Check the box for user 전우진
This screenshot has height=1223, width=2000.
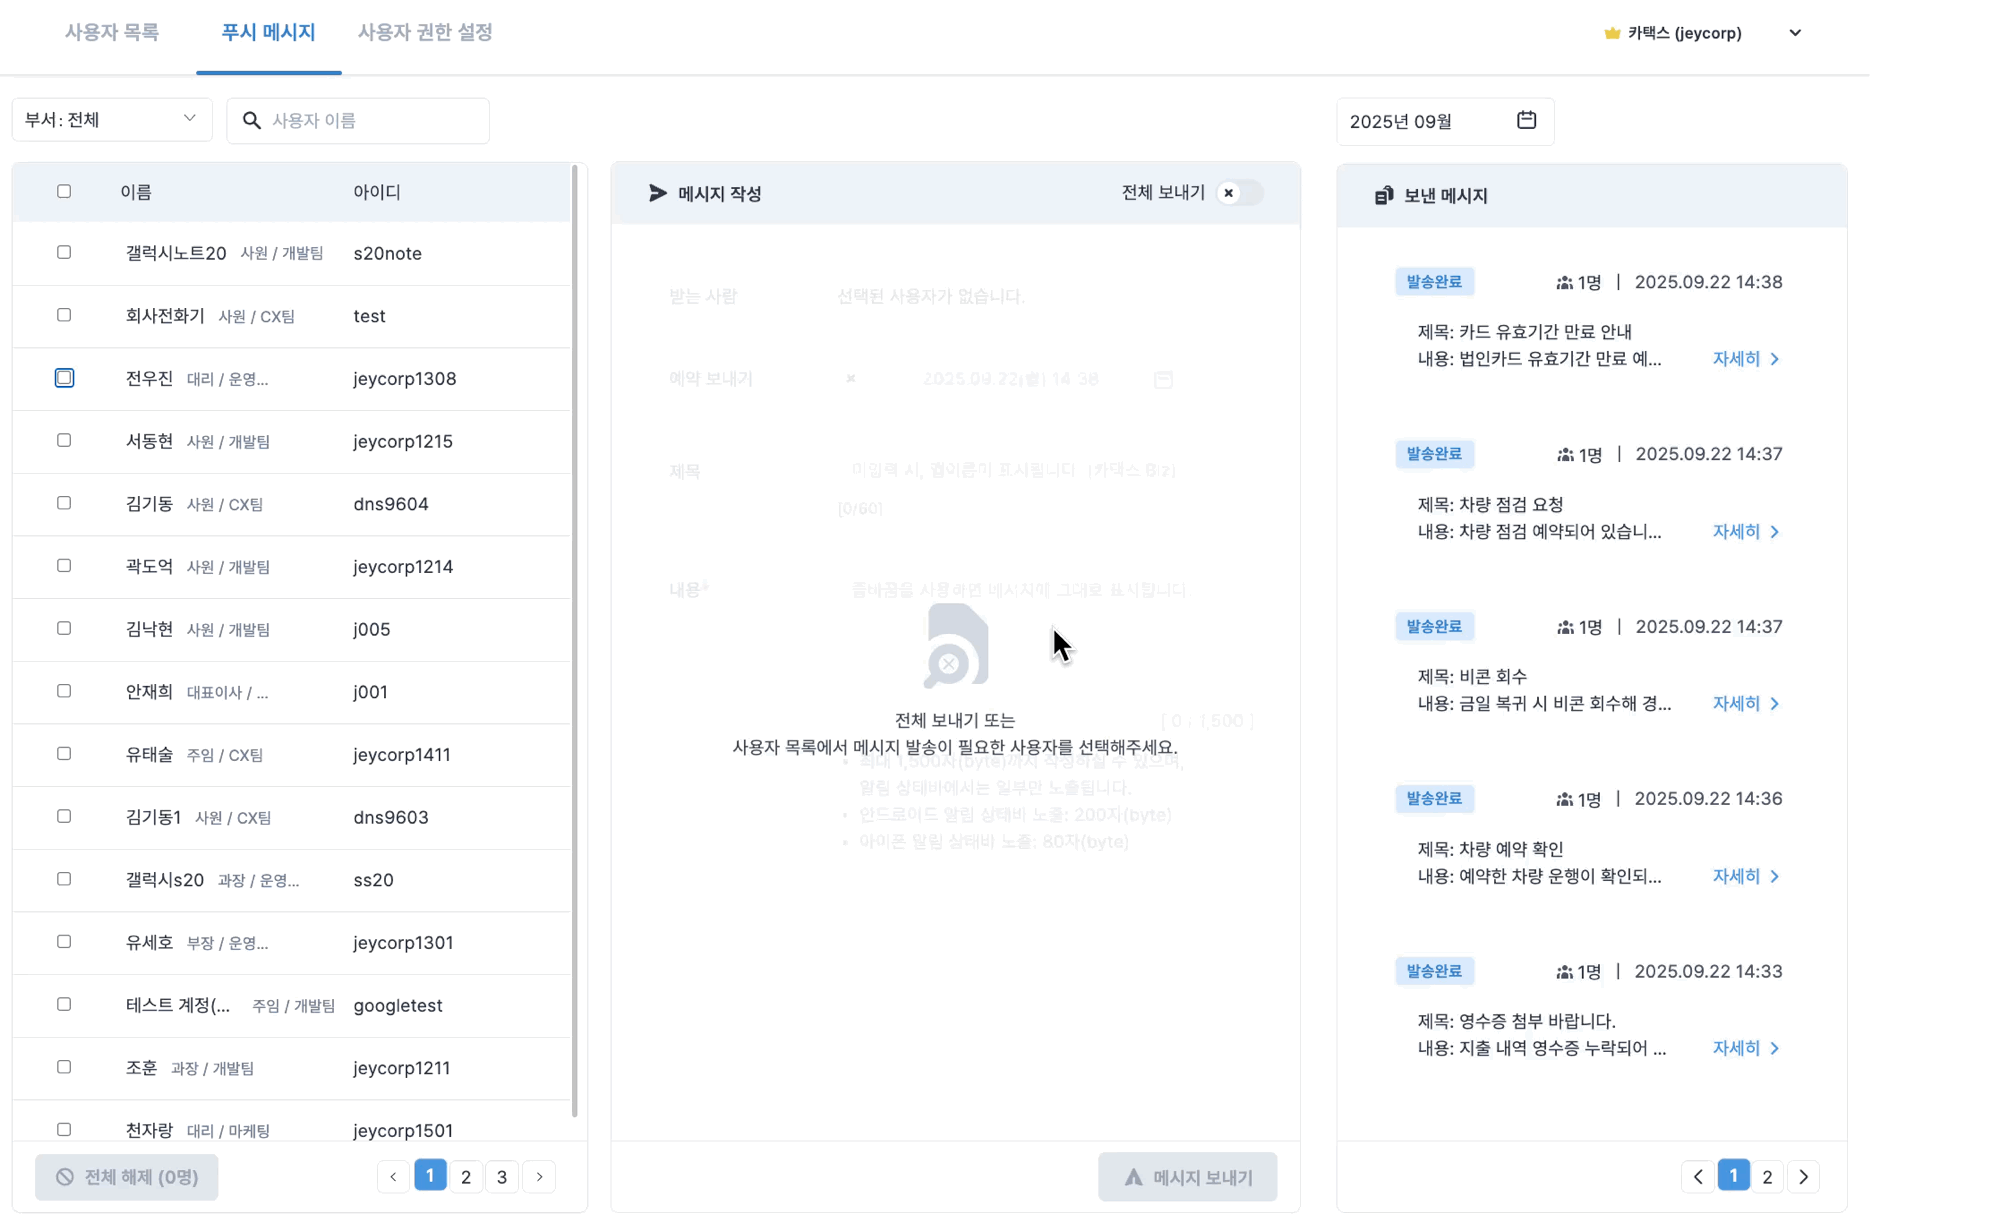pyautogui.click(x=64, y=378)
